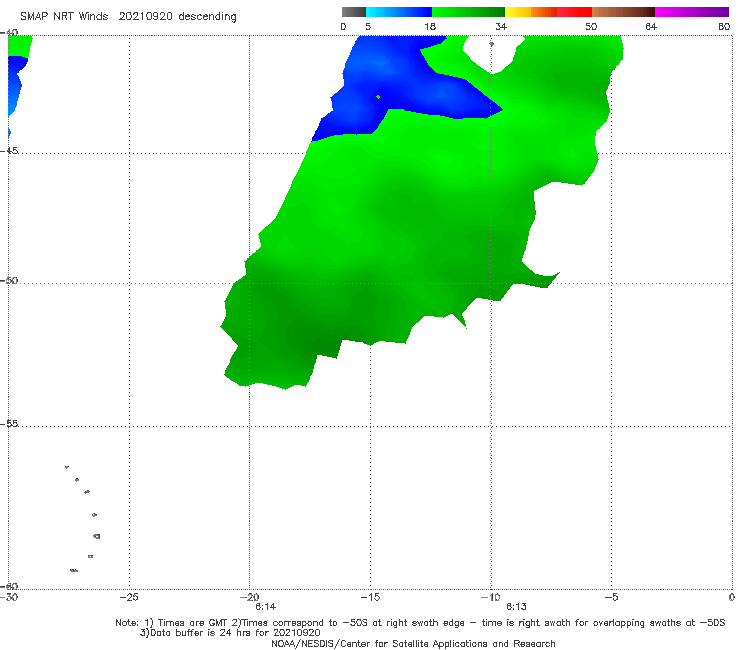Click the color bar label '5'
Screen dimensions: 740x650
[368, 26]
